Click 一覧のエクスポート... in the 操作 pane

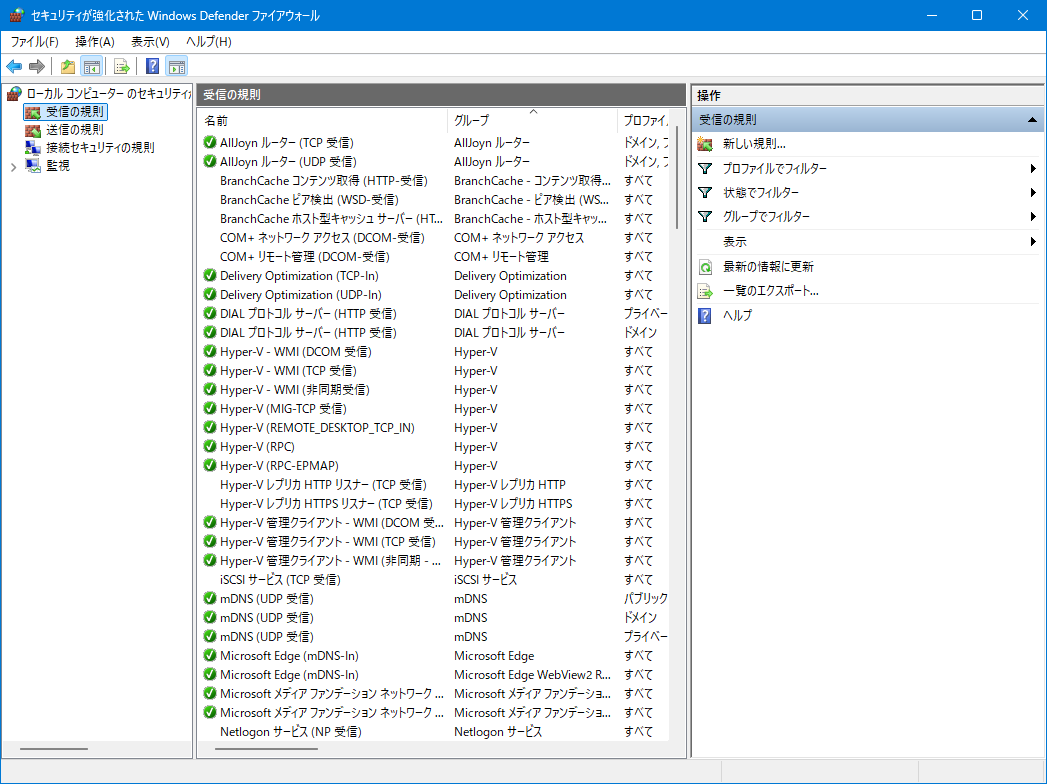[x=771, y=290]
